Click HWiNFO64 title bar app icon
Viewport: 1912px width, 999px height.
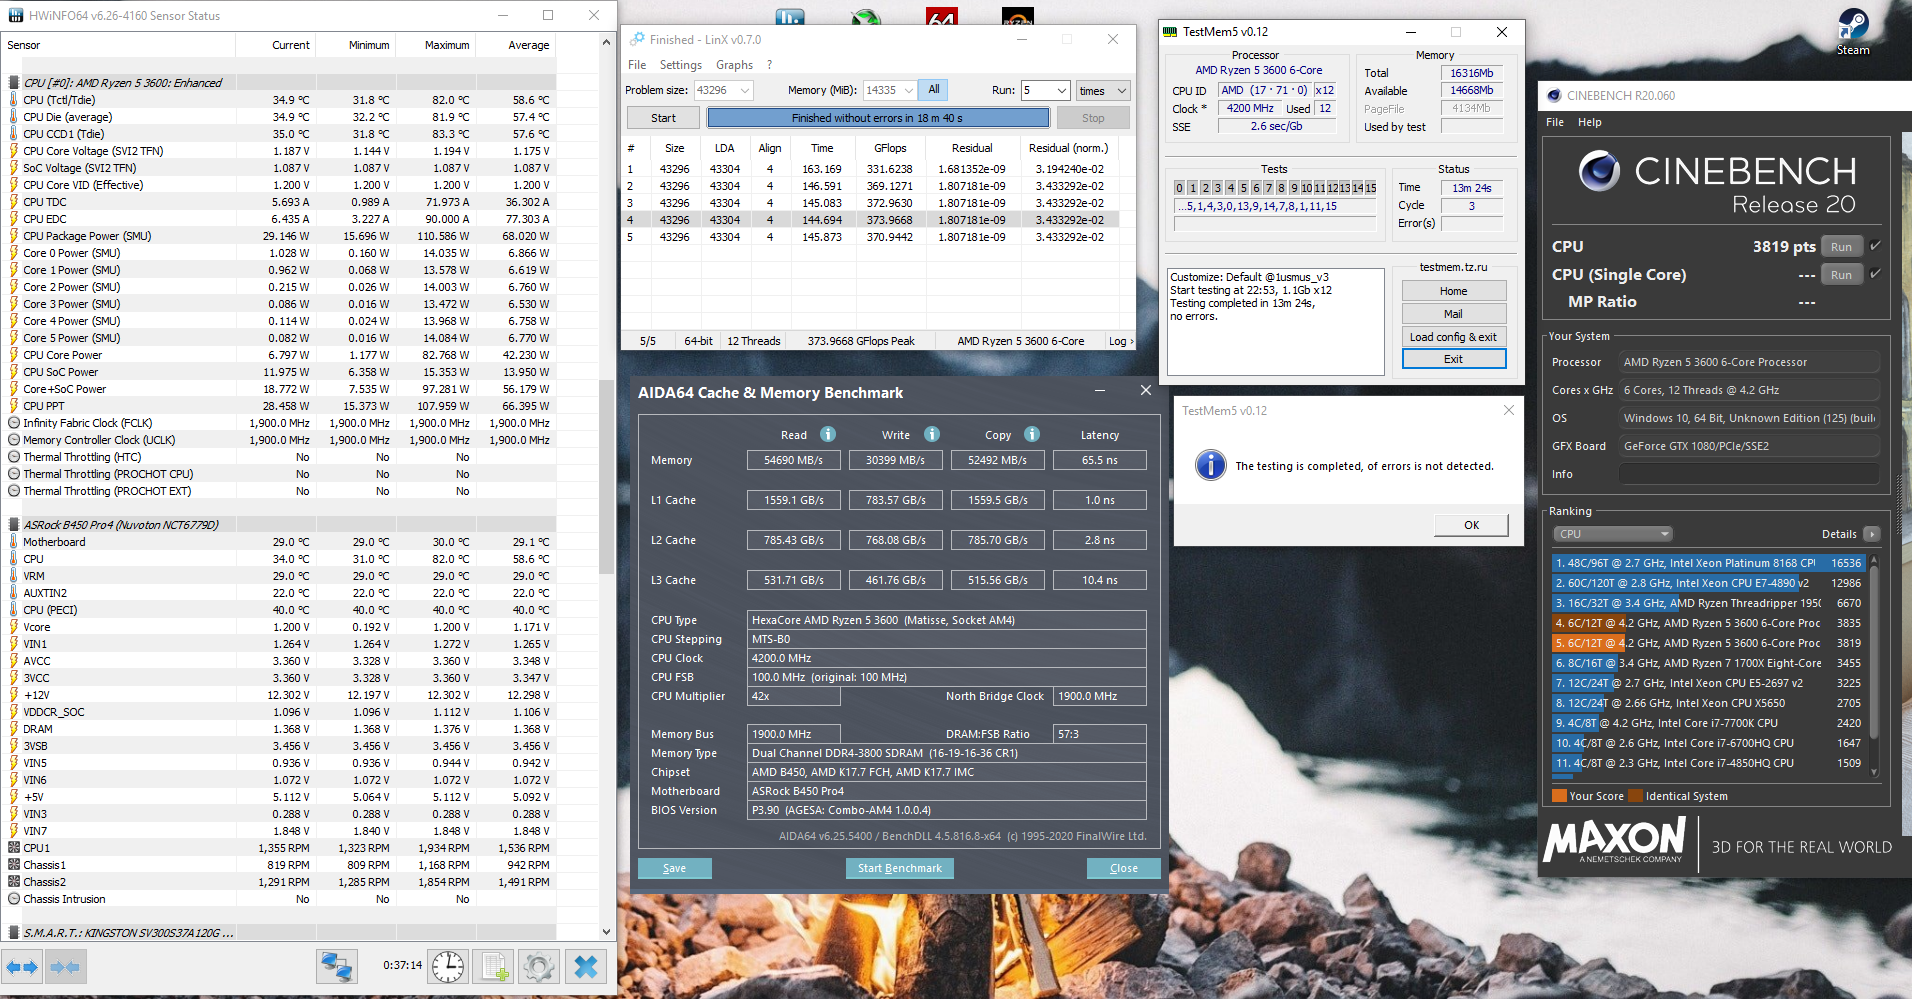tap(16, 16)
